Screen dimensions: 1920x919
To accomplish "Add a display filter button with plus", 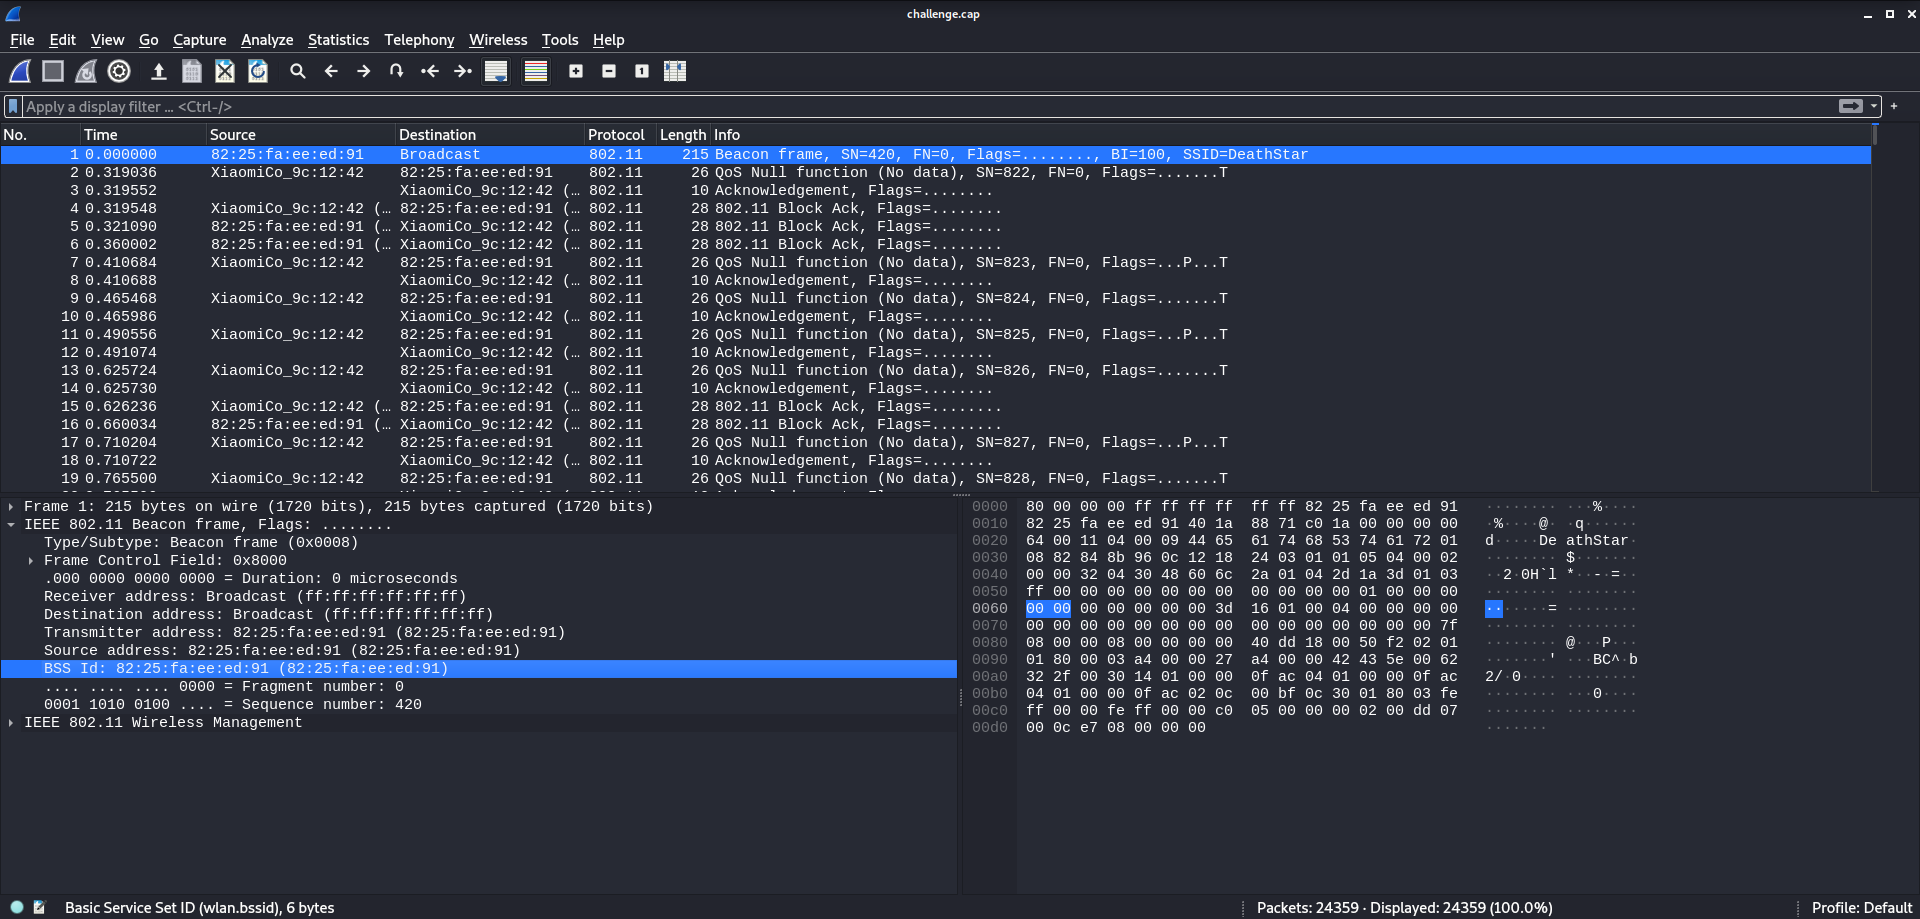I will pos(1894,106).
